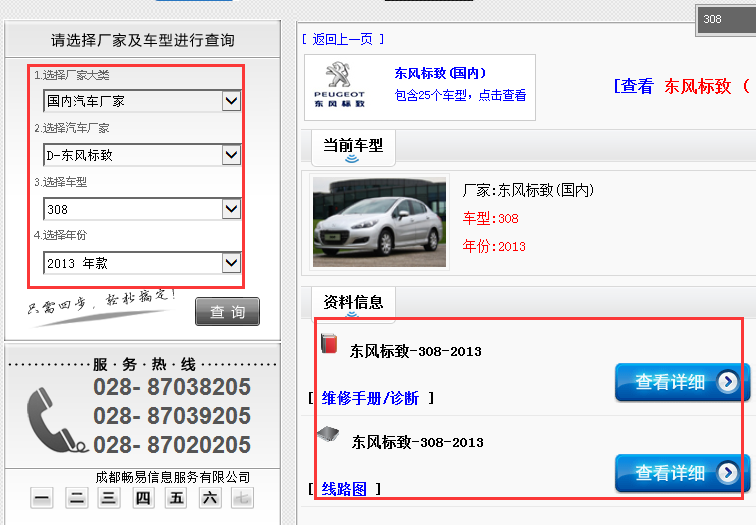
Task: Click the Peugeot 308 car thumbnail
Action: coord(379,222)
